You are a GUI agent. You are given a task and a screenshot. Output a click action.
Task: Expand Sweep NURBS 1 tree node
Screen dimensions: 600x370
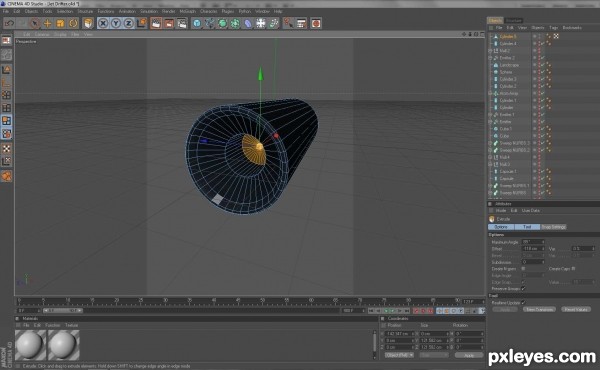click(491, 186)
